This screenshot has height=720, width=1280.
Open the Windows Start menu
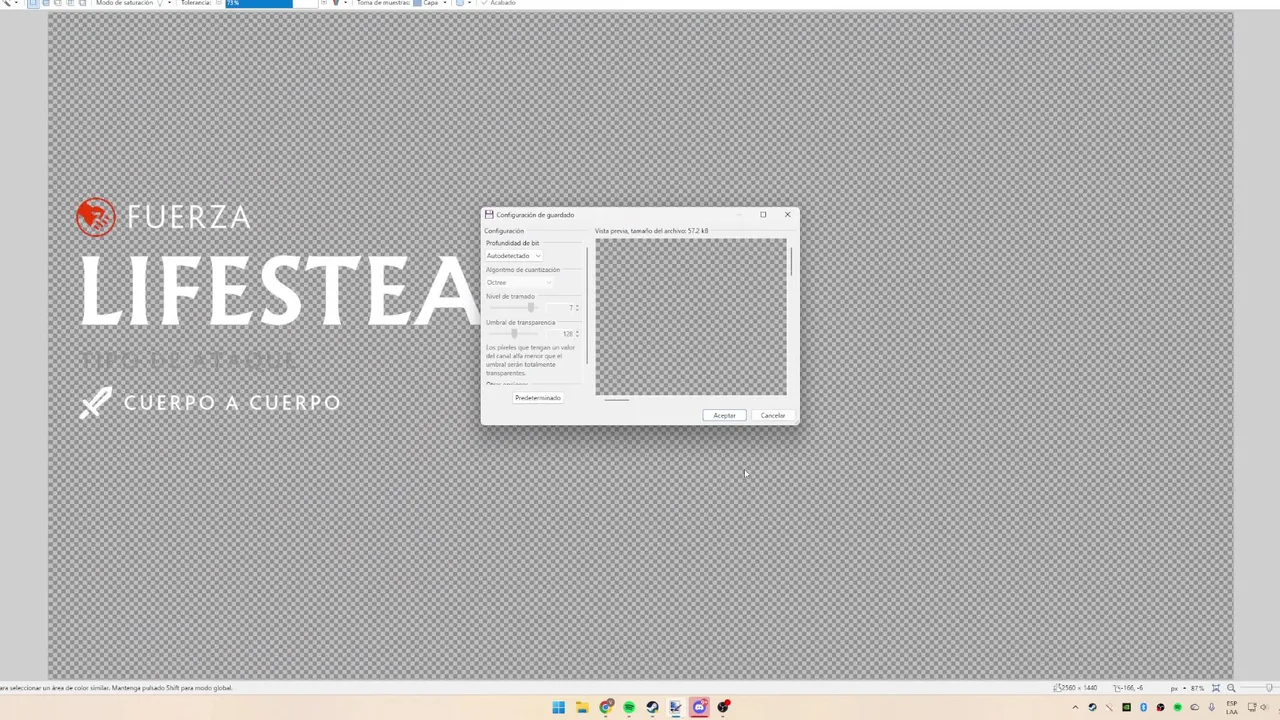(558, 707)
